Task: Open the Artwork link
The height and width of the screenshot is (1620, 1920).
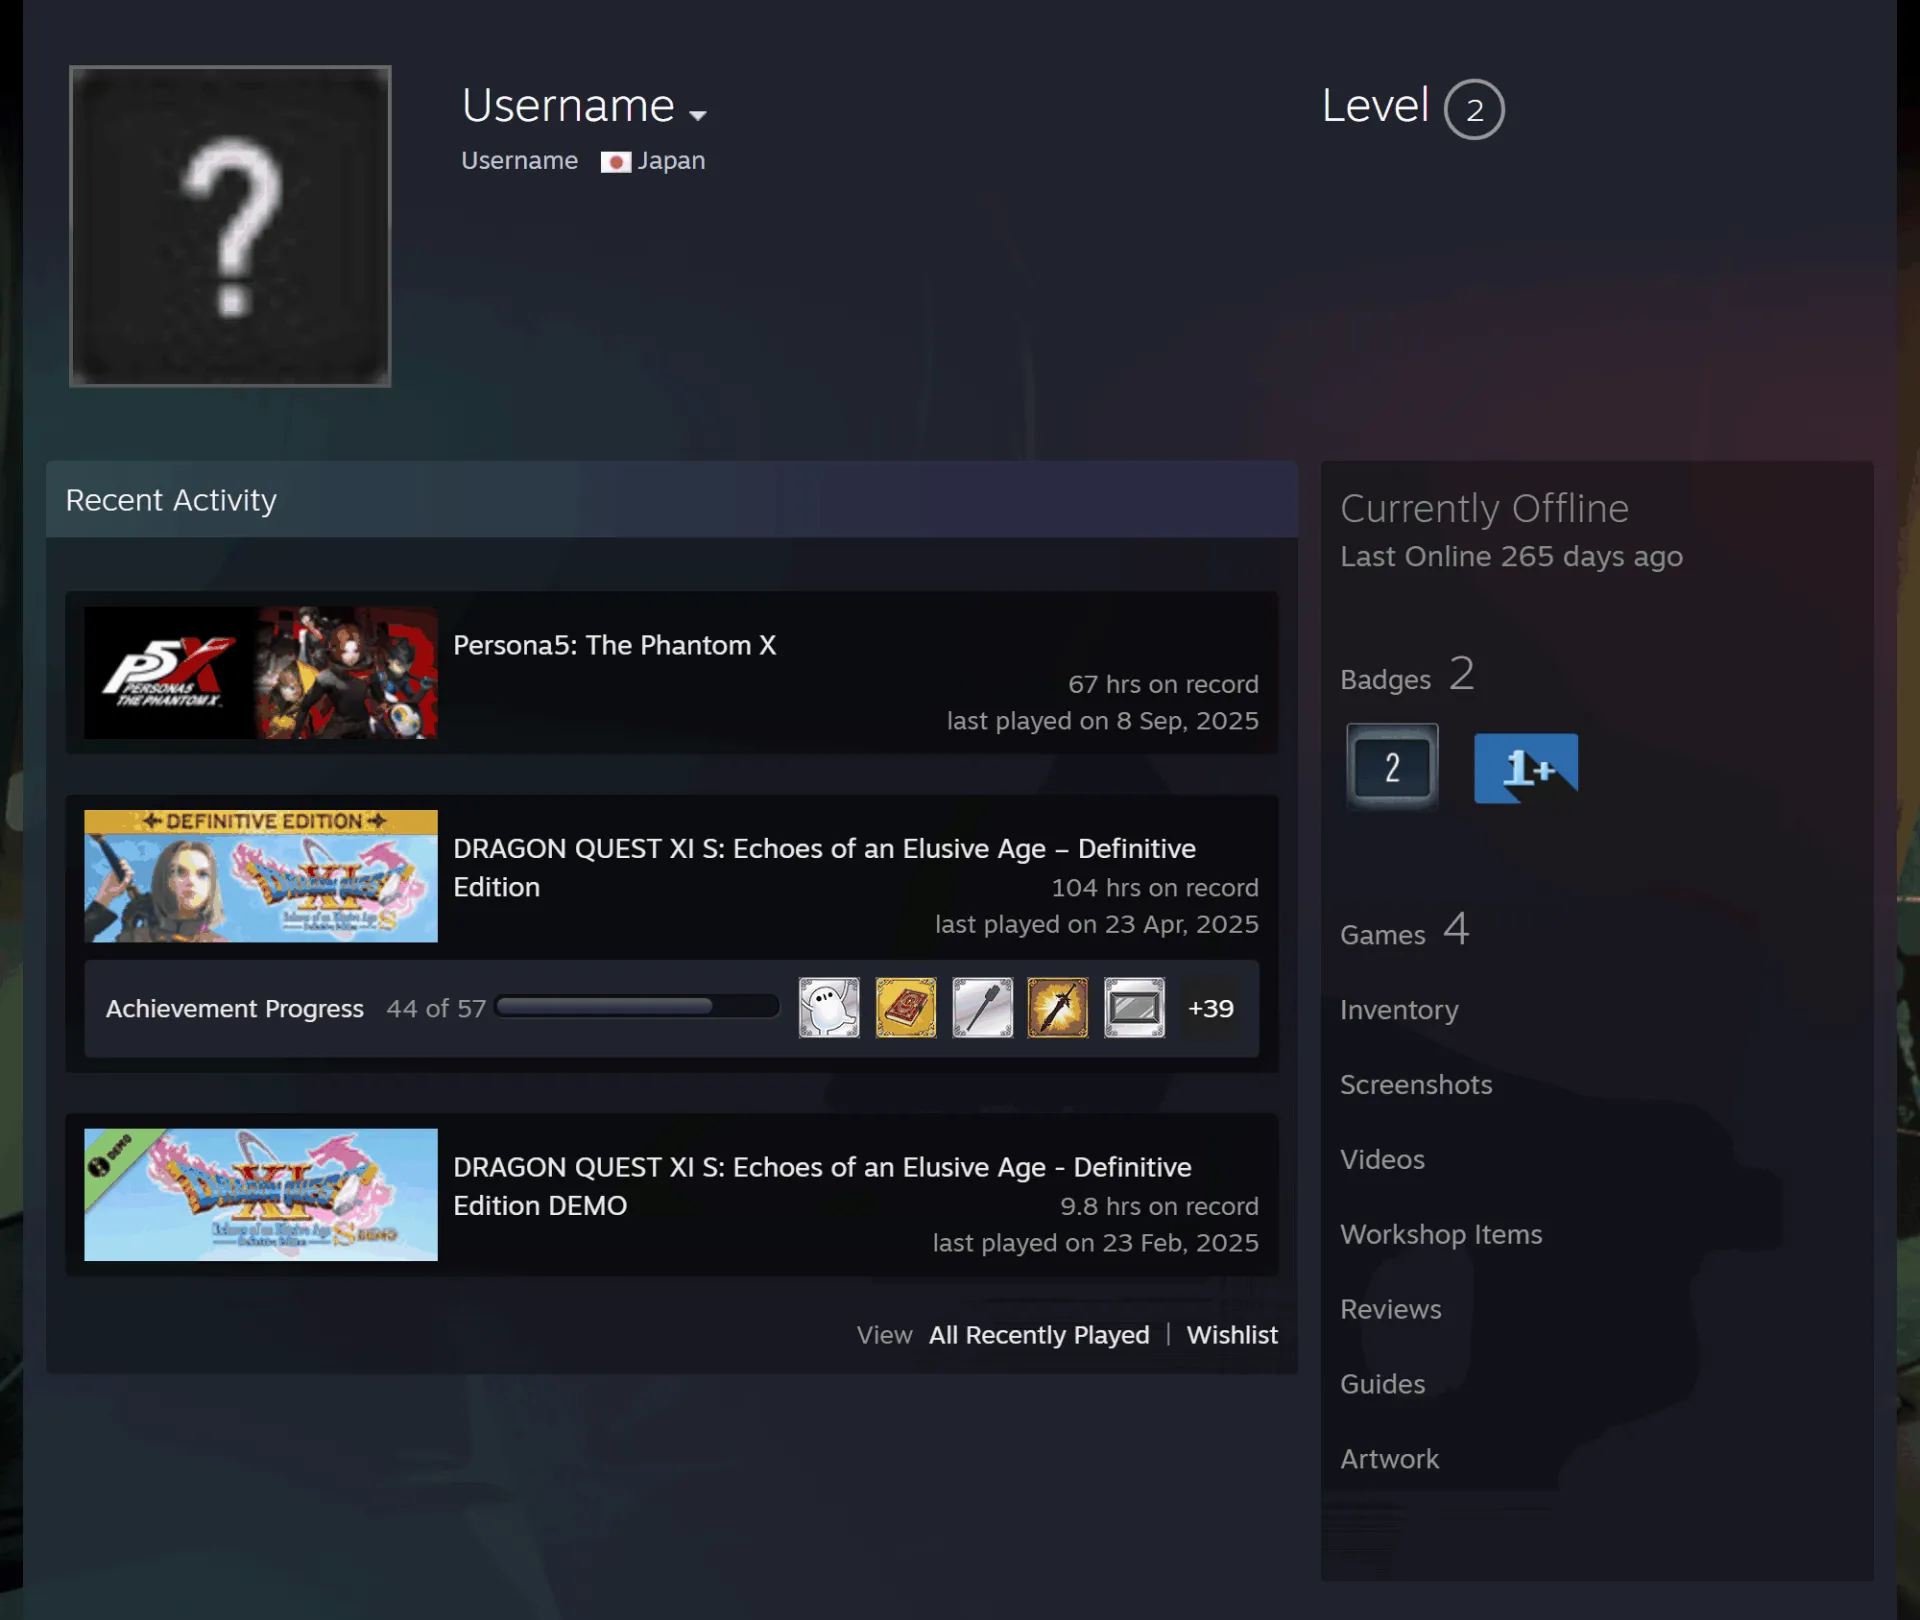Action: [1389, 1460]
